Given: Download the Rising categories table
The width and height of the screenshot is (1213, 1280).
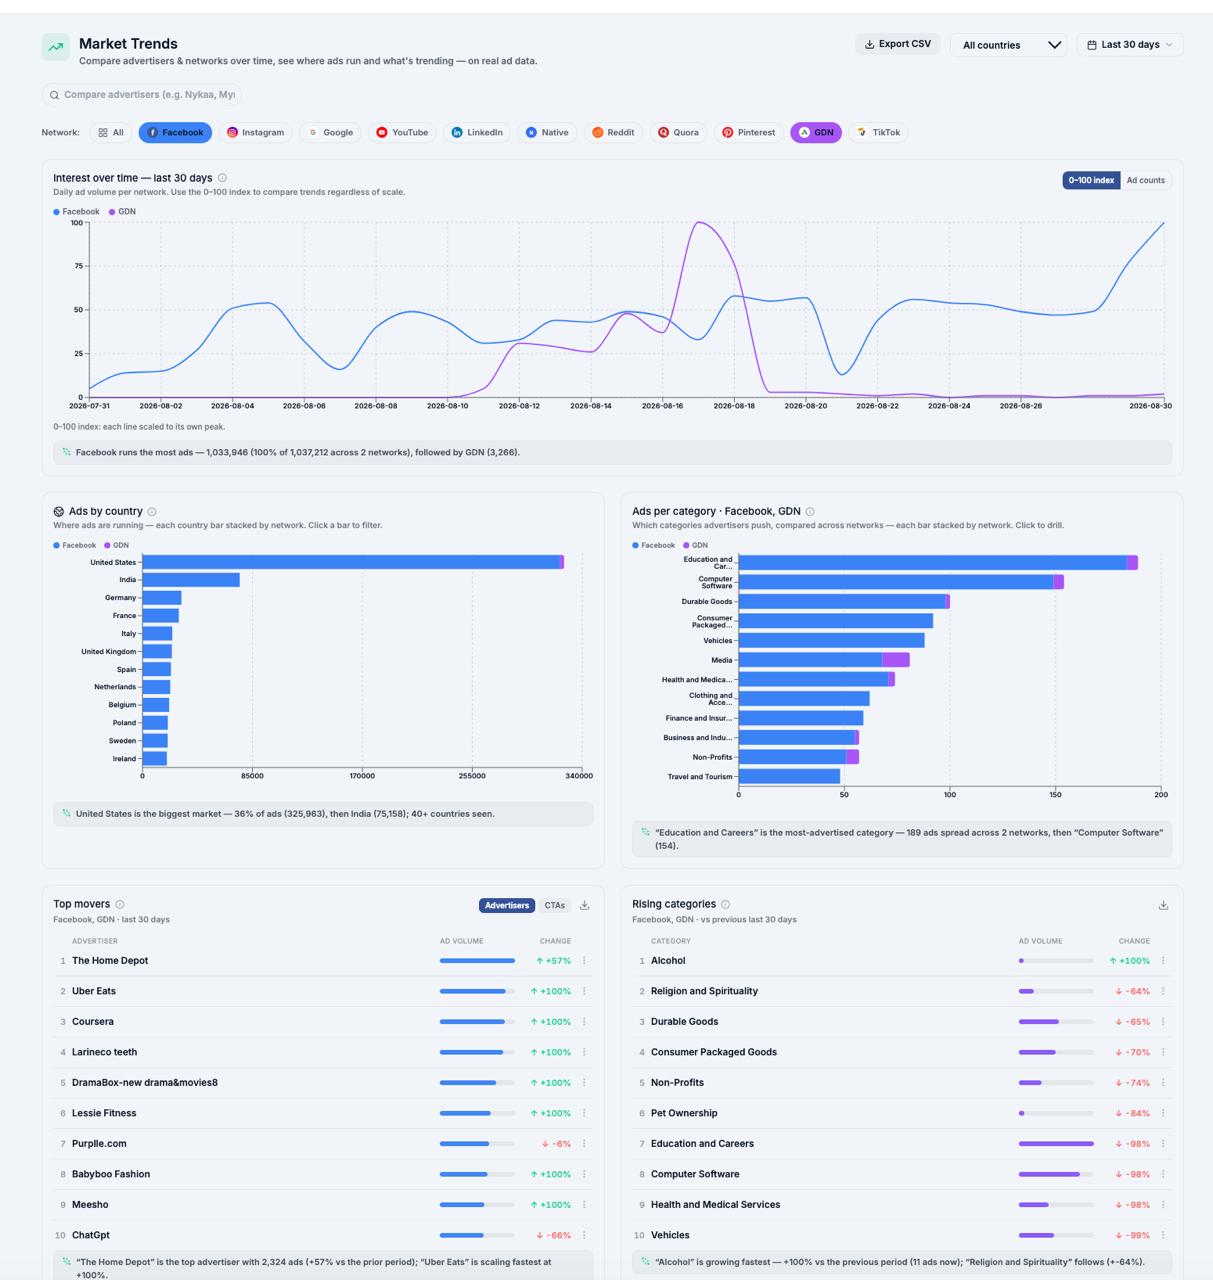Looking at the screenshot, I should (x=1163, y=905).
